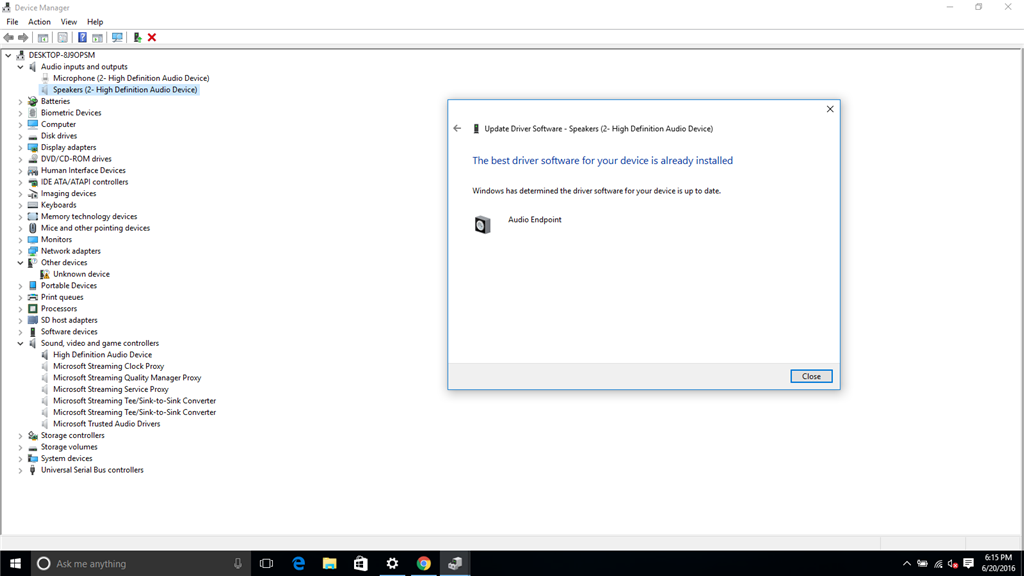This screenshot has height=576, width=1024.
Task: Collapse Audio inputs and outputs category
Action: (x=20, y=67)
